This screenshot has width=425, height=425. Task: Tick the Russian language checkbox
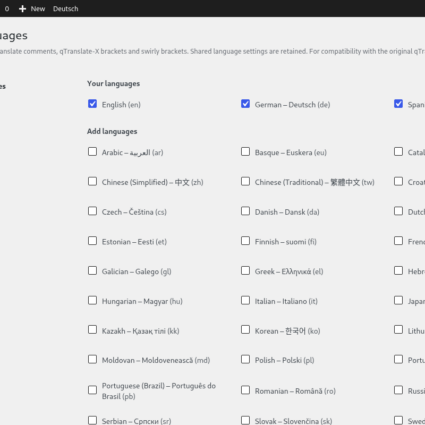coord(398,390)
